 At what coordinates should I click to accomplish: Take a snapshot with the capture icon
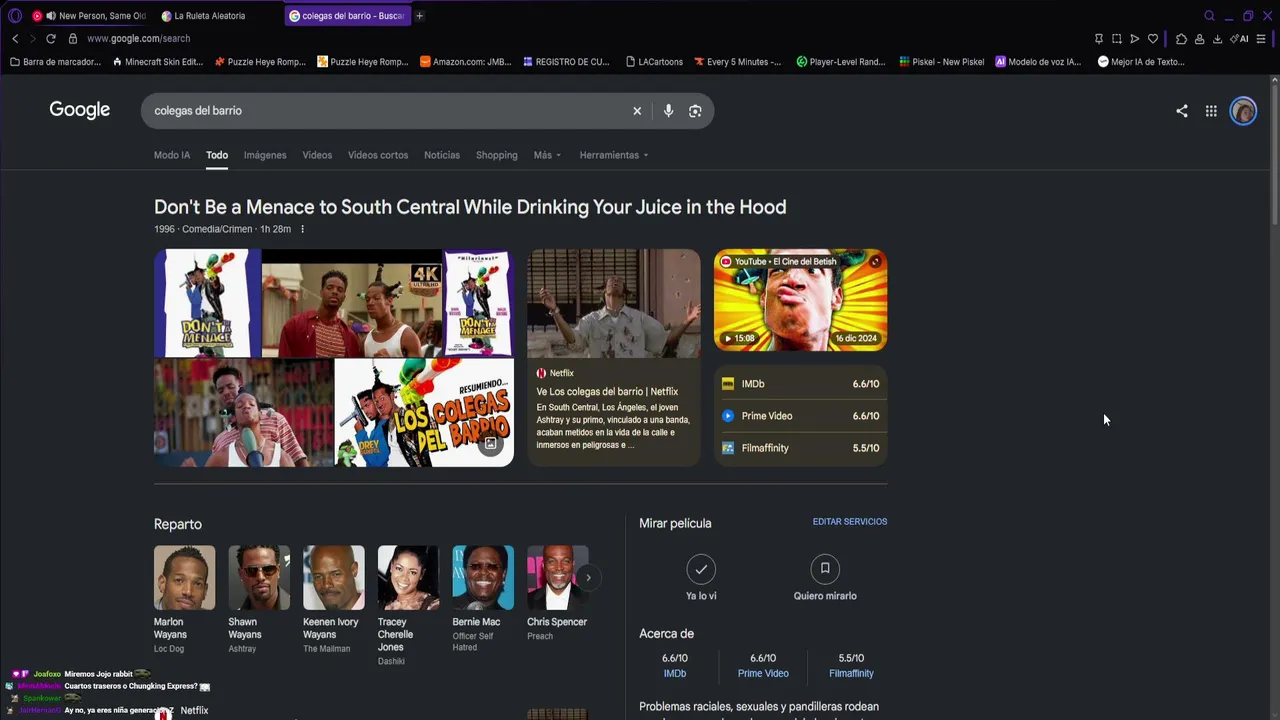tap(1117, 39)
